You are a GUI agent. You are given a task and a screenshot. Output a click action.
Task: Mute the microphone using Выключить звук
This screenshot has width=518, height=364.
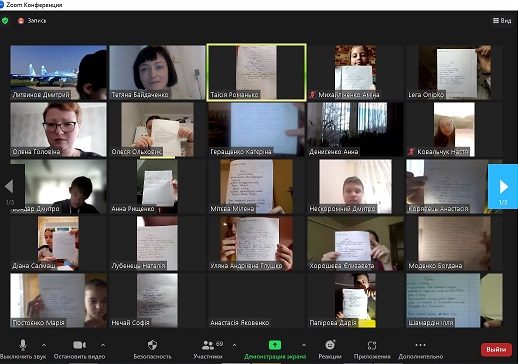click(23, 349)
